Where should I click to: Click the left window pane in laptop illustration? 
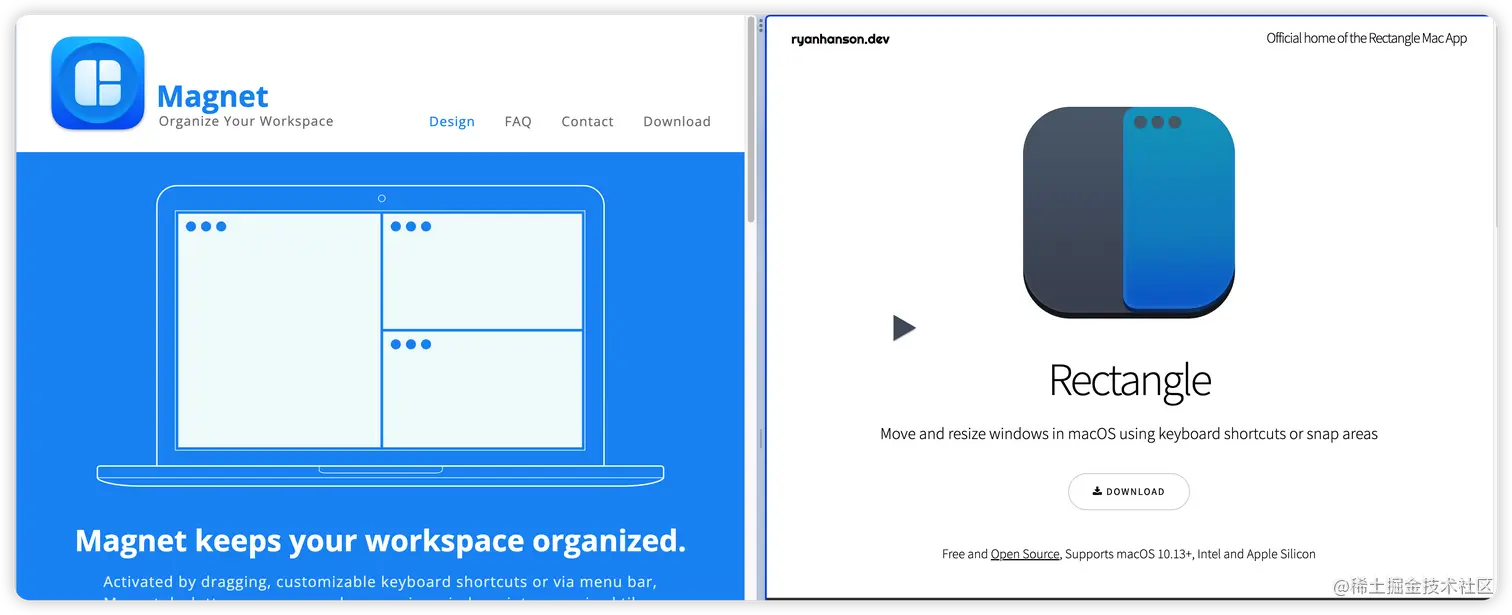pyautogui.click(x=279, y=330)
